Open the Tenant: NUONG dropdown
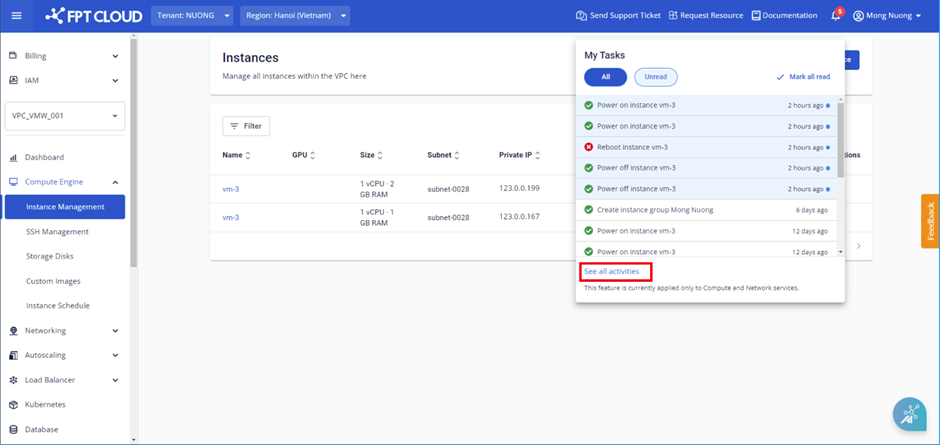This screenshot has height=445, width=940. tap(192, 16)
